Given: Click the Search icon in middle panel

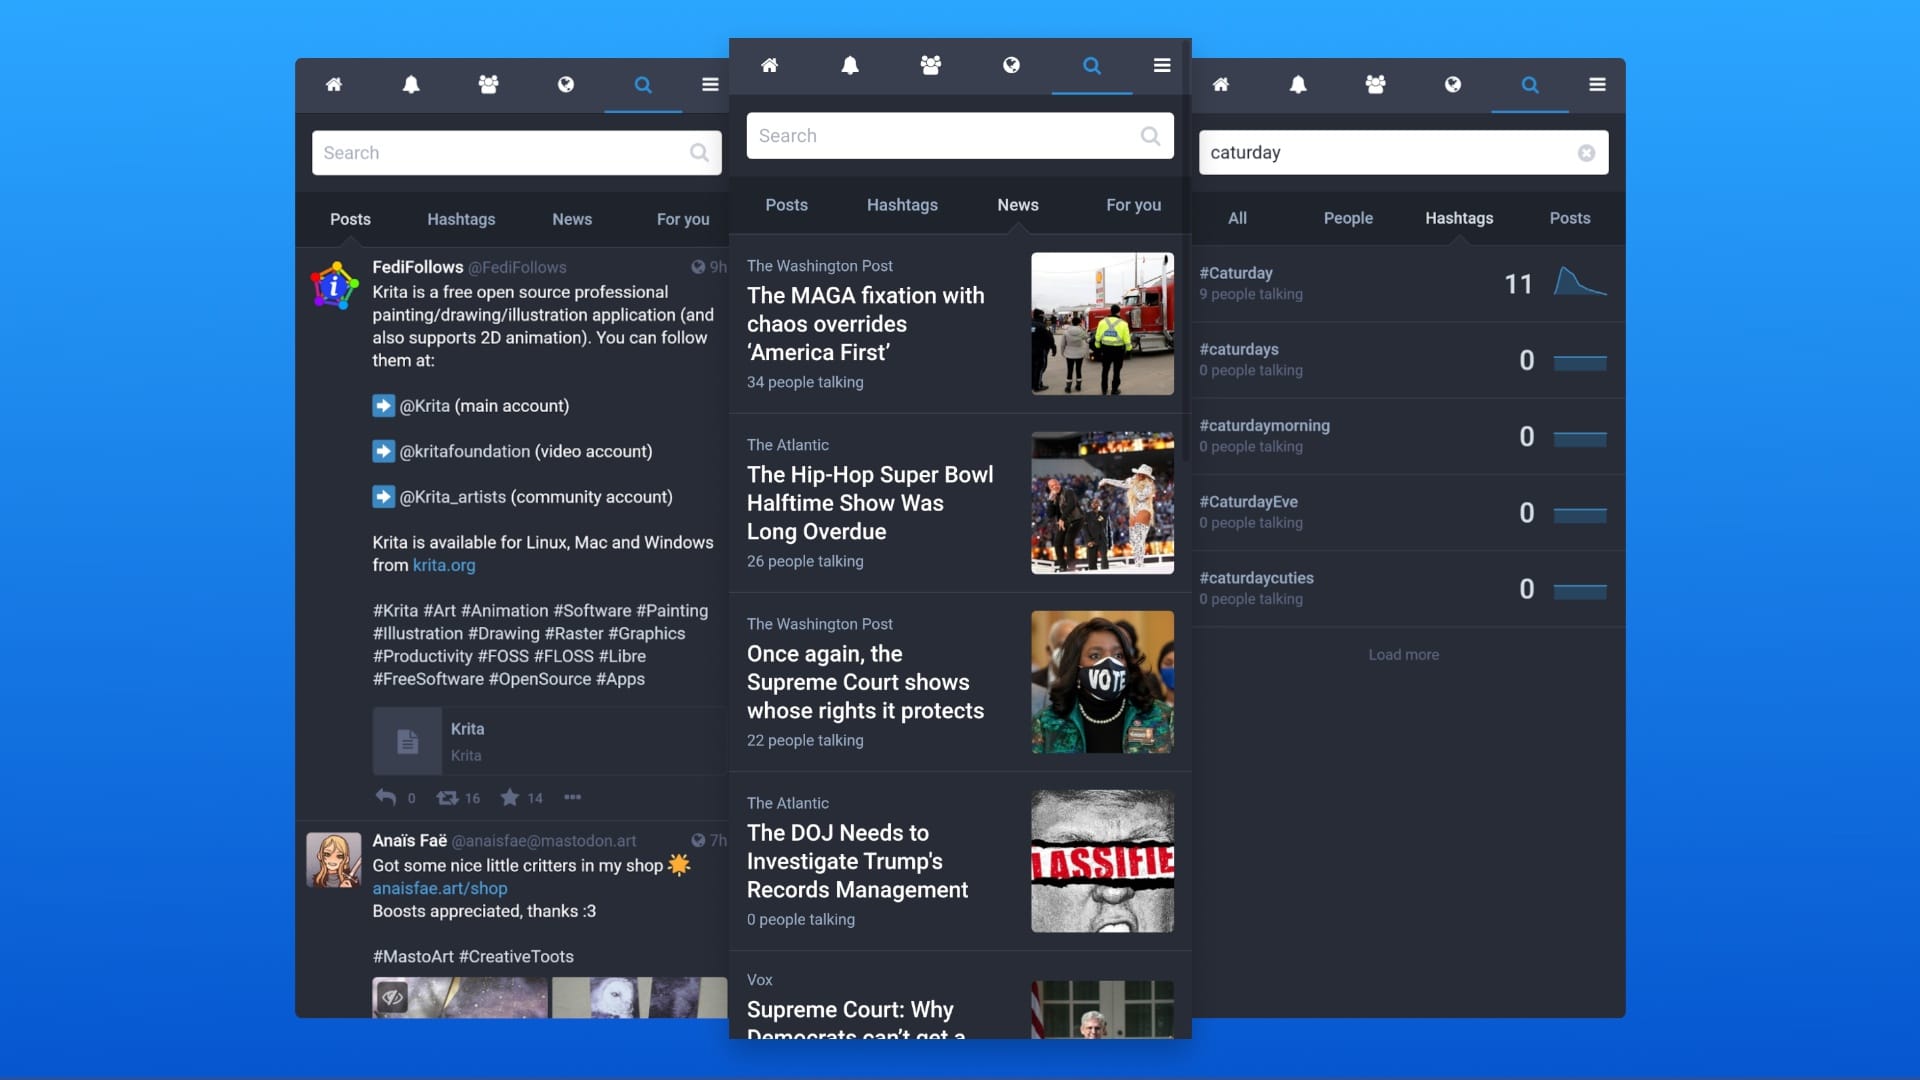Looking at the screenshot, I should point(1091,66).
